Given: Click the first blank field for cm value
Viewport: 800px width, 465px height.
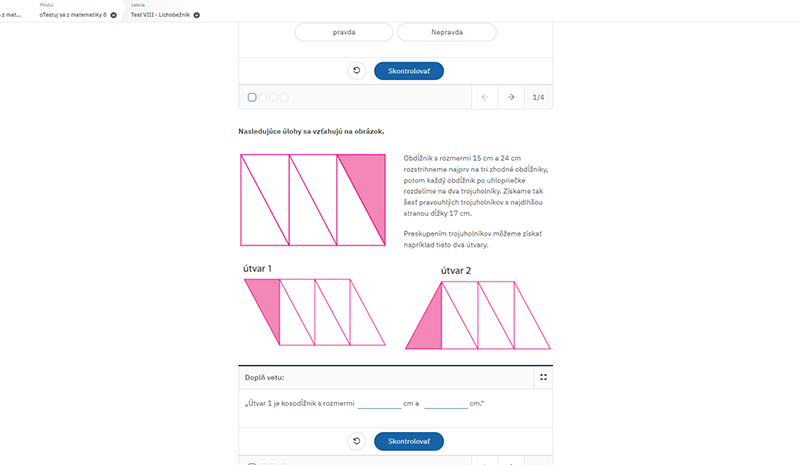Looking at the screenshot, I should (x=380, y=403).
